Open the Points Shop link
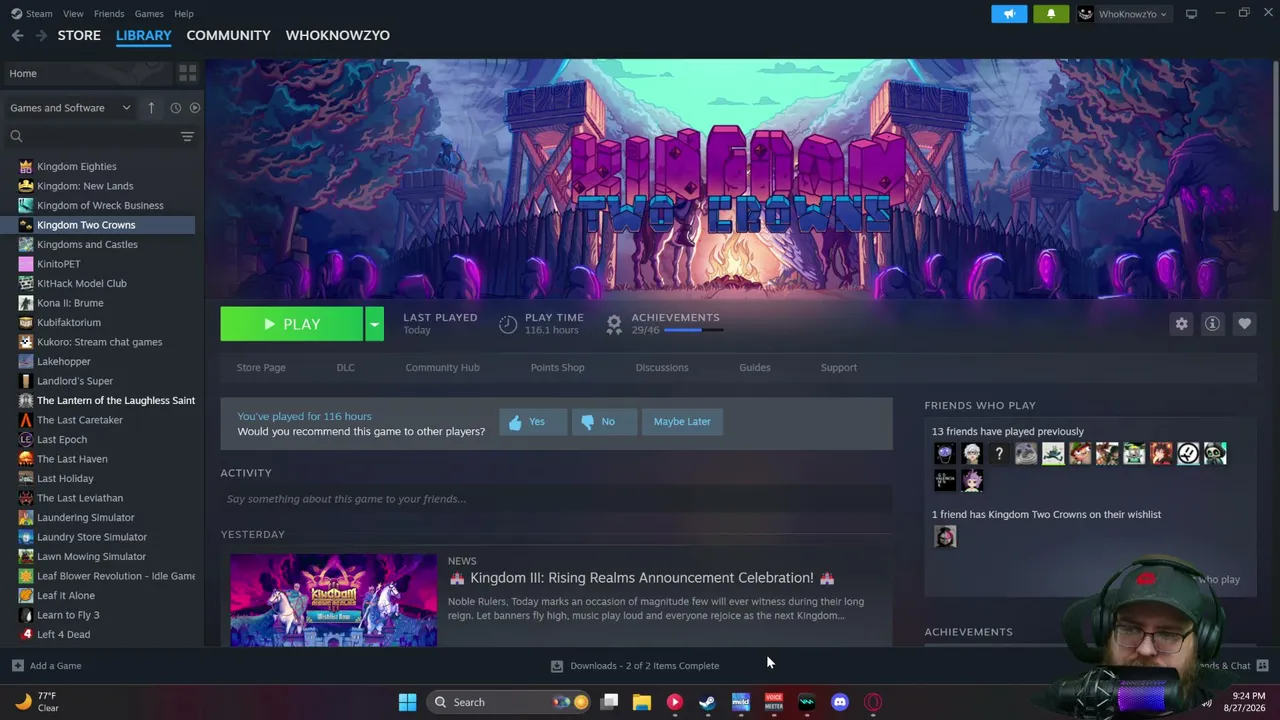1280x720 pixels. click(x=557, y=367)
